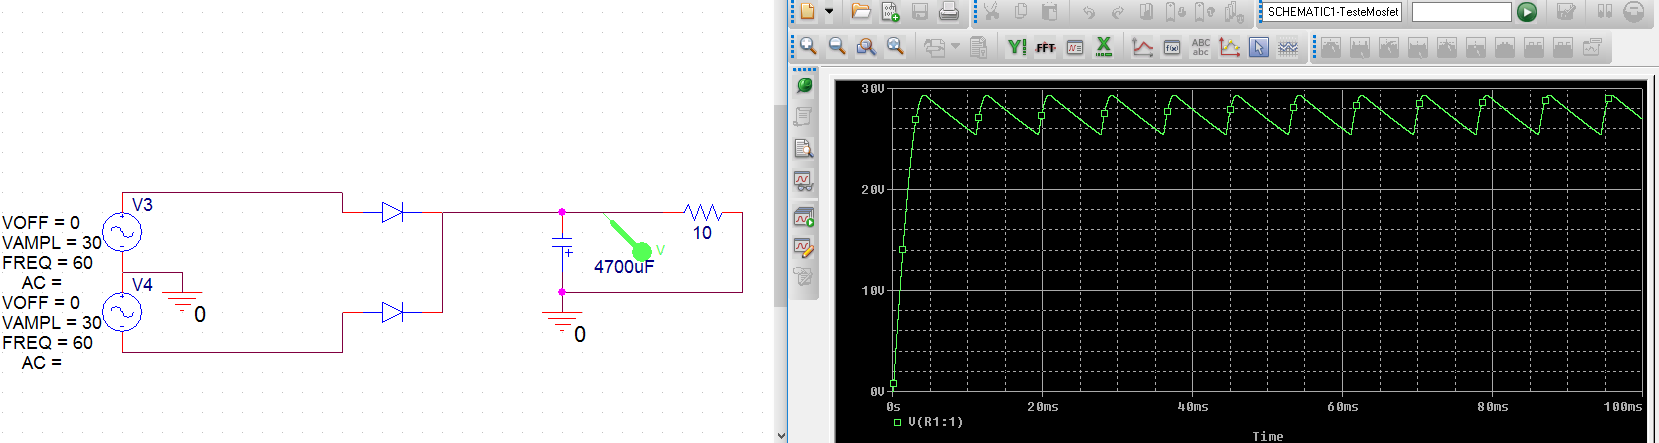Toggle log X axis icon
The height and width of the screenshot is (443, 1659).
click(x=1104, y=46)
